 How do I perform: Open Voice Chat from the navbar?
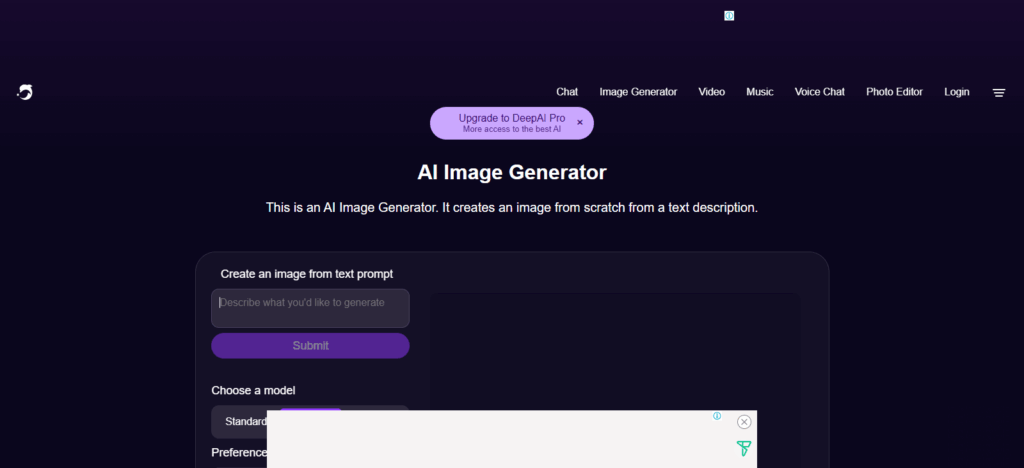pos(819,92)
